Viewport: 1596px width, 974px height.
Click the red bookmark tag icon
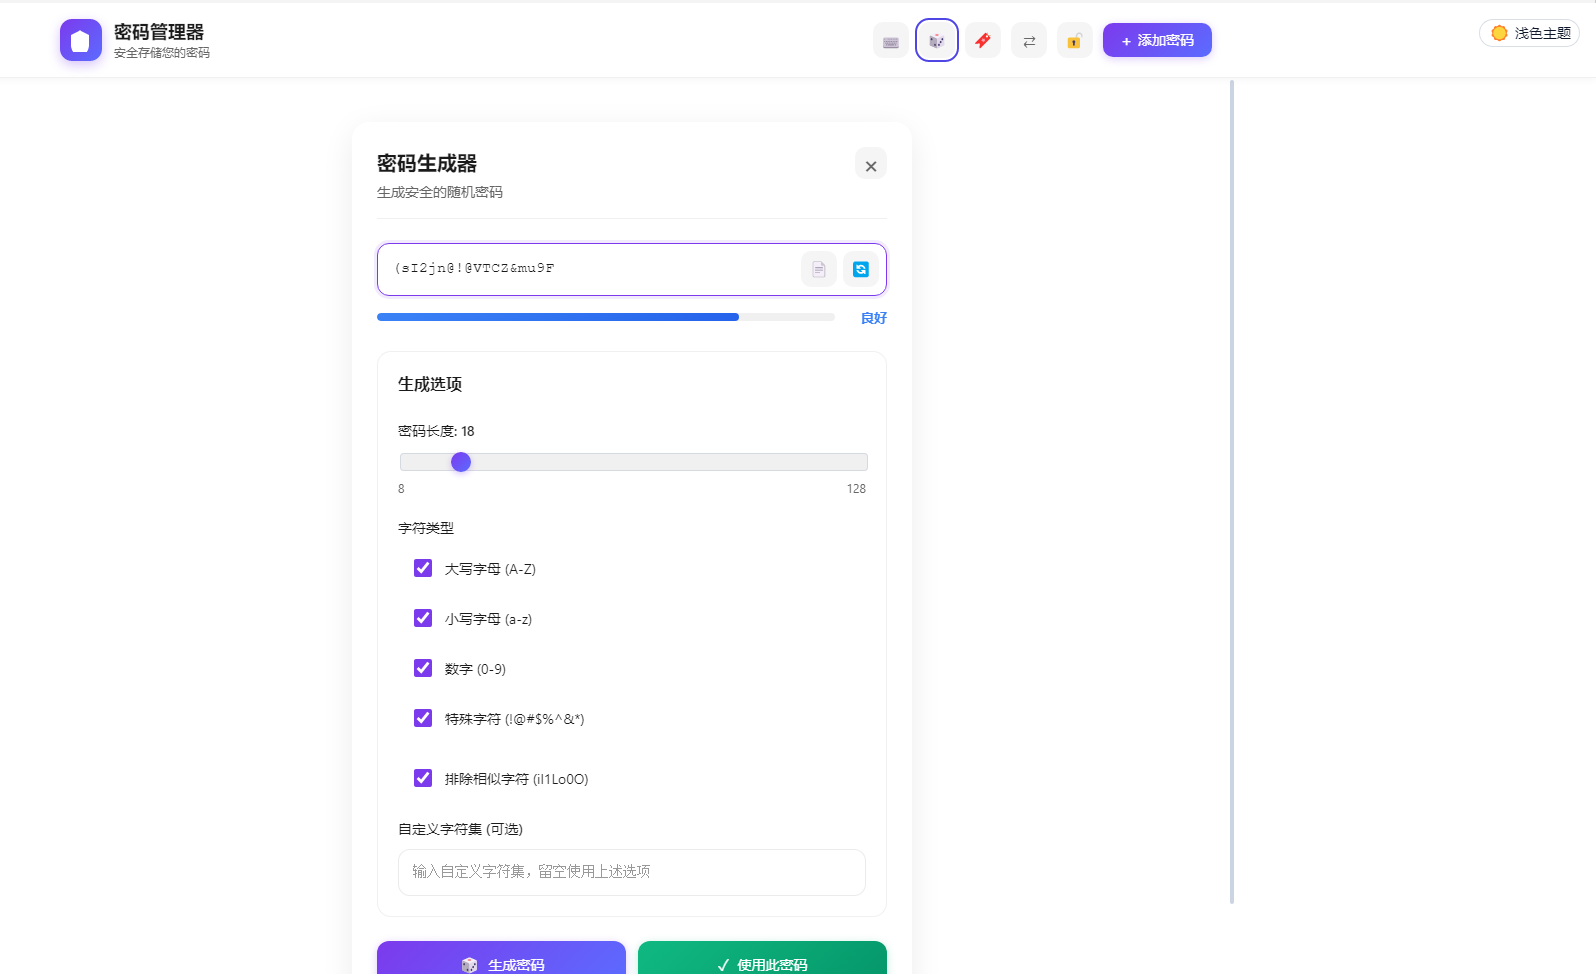tap(983, 41)
